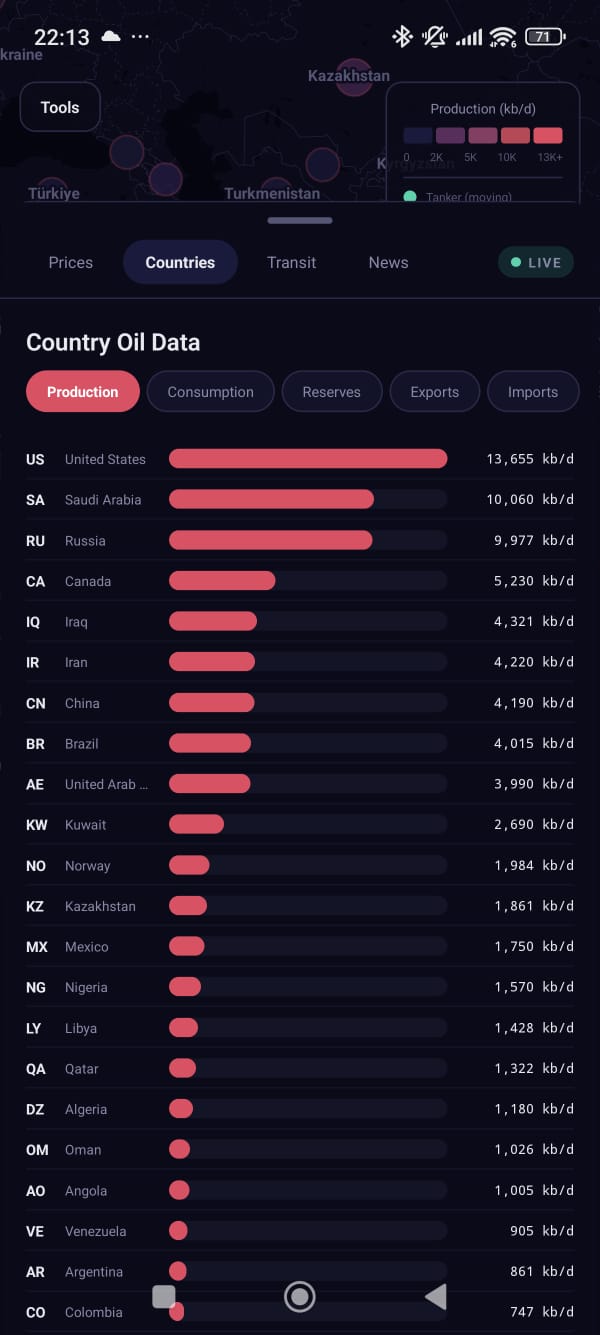This screenshot has width=600, height=1335.
Task: Tap the Android back navigation triangle
Action: 436,1297
